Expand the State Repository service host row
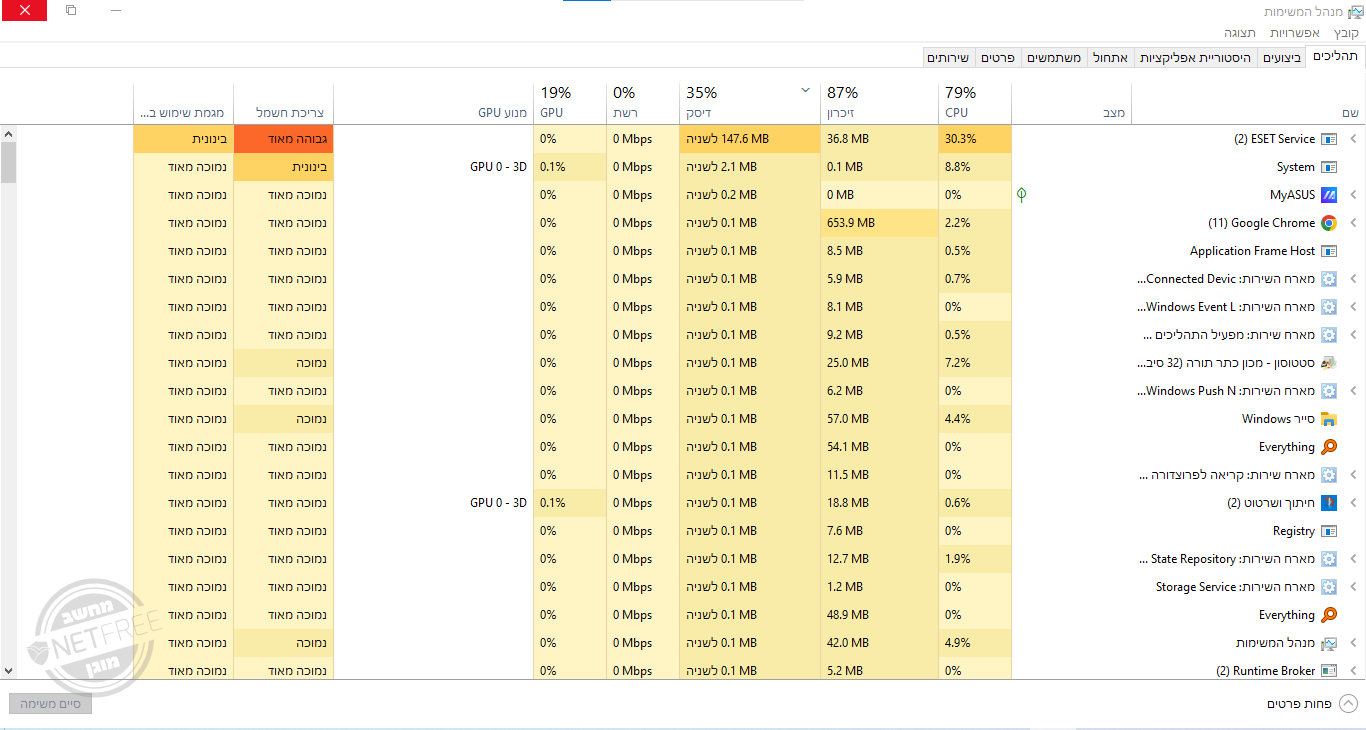The image size is (1366, 730). point(1353,559)
